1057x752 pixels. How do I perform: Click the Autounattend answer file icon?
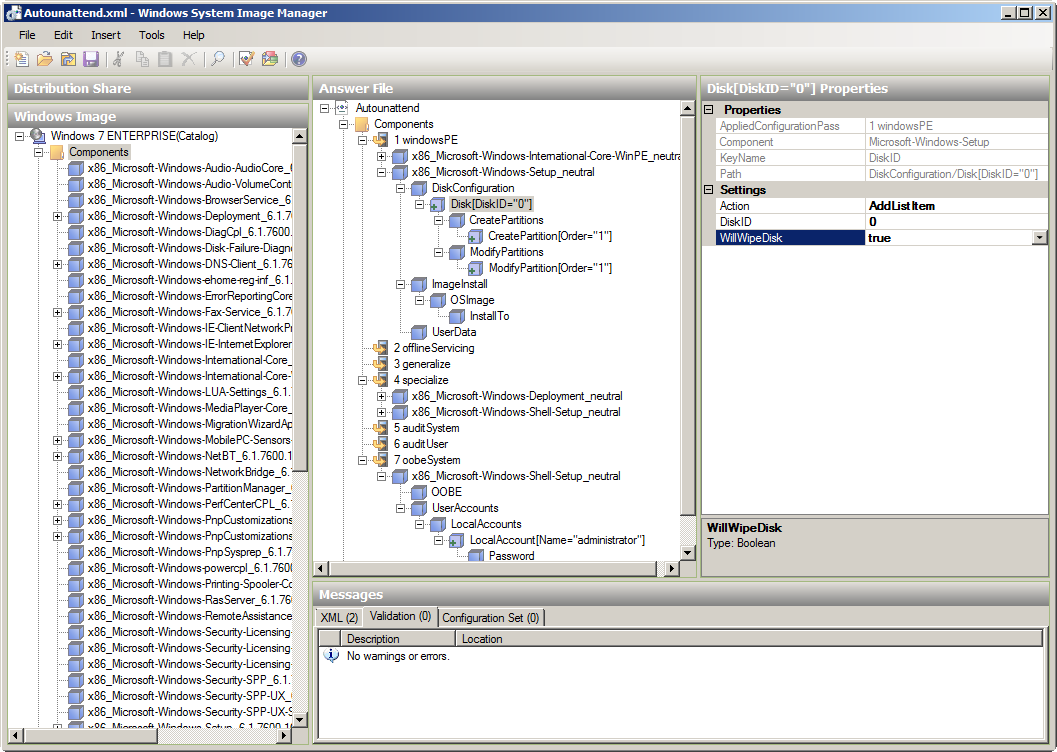coord(342,108)
